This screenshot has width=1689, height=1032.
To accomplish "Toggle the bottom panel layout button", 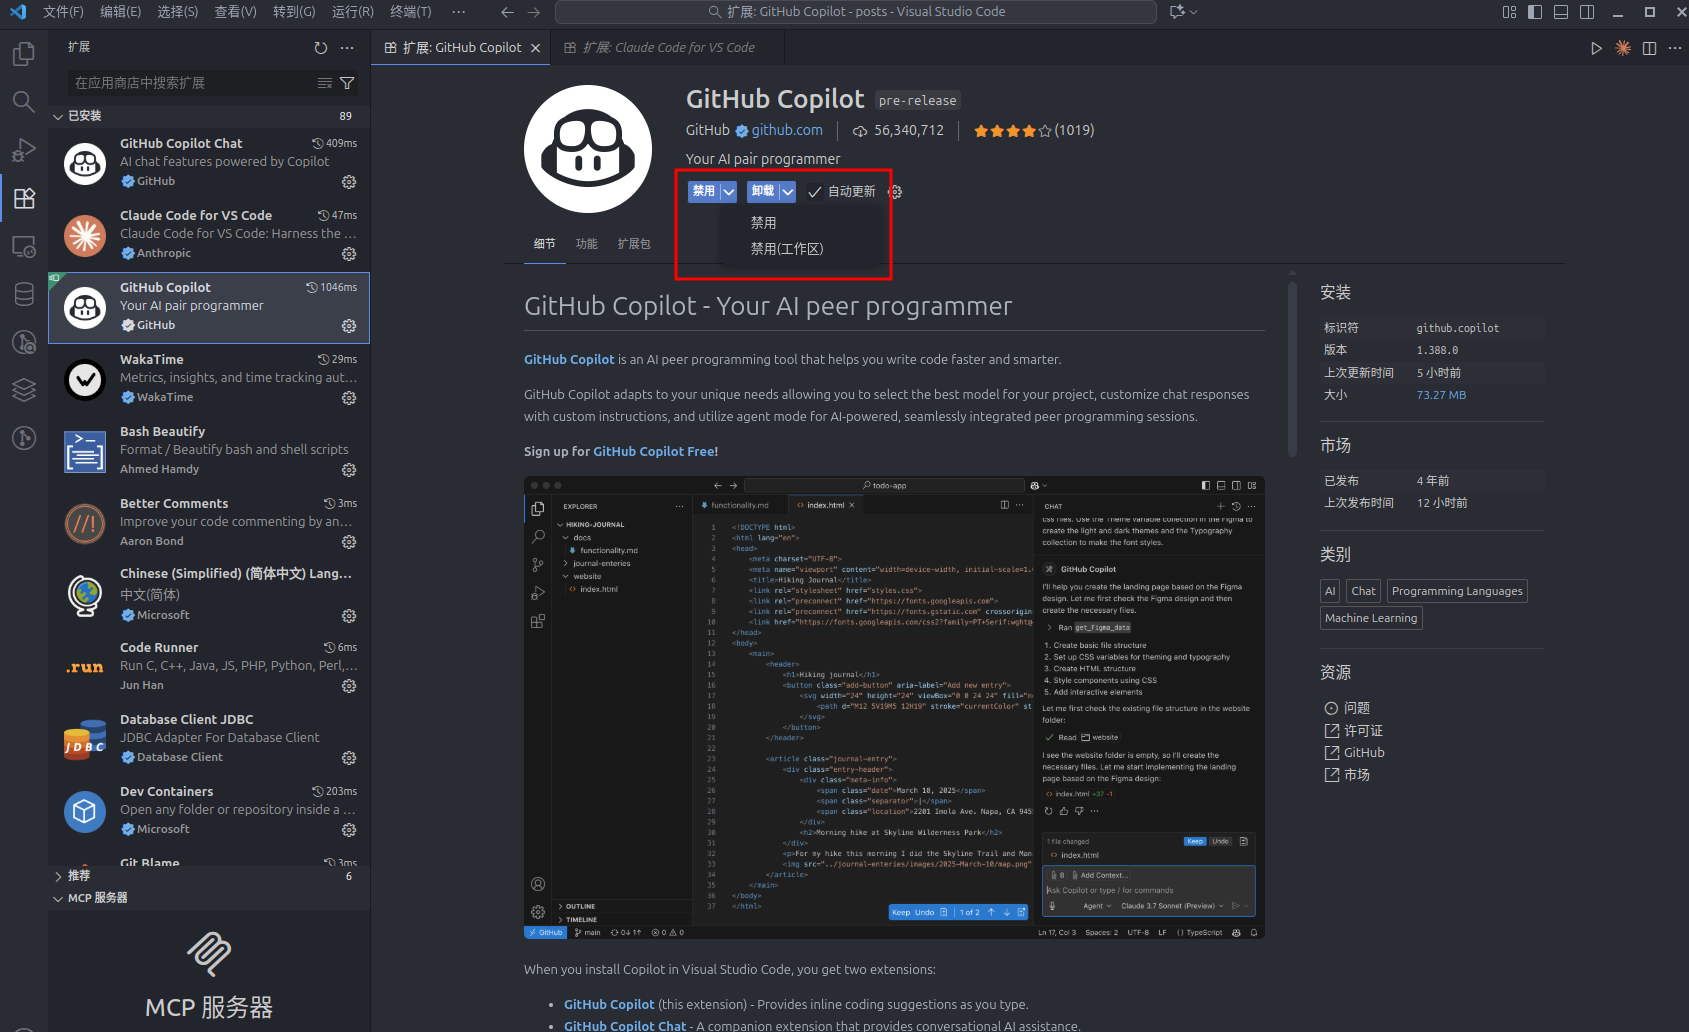I will click(x=1560, y=12).
